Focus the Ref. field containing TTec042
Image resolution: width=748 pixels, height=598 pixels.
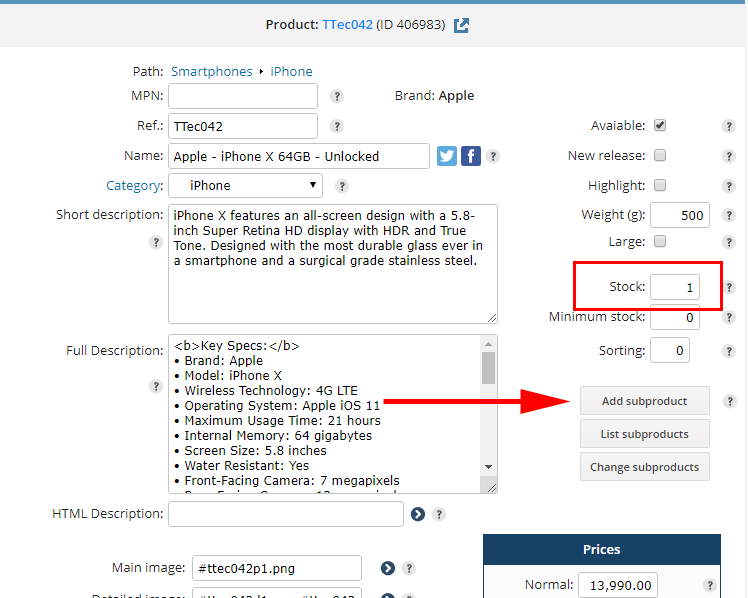pos(243,126)
